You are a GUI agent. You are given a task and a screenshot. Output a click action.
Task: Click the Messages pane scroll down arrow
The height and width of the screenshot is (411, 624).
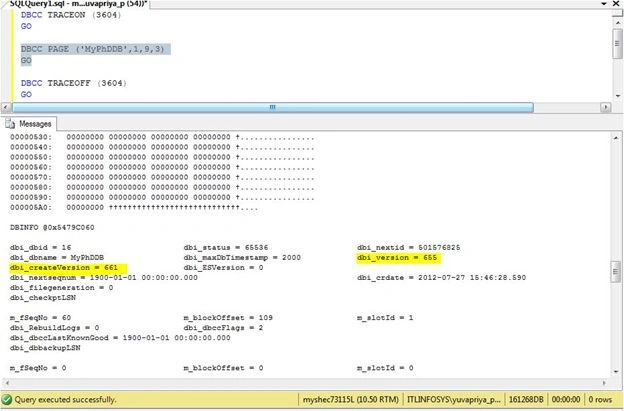[616, 372]
